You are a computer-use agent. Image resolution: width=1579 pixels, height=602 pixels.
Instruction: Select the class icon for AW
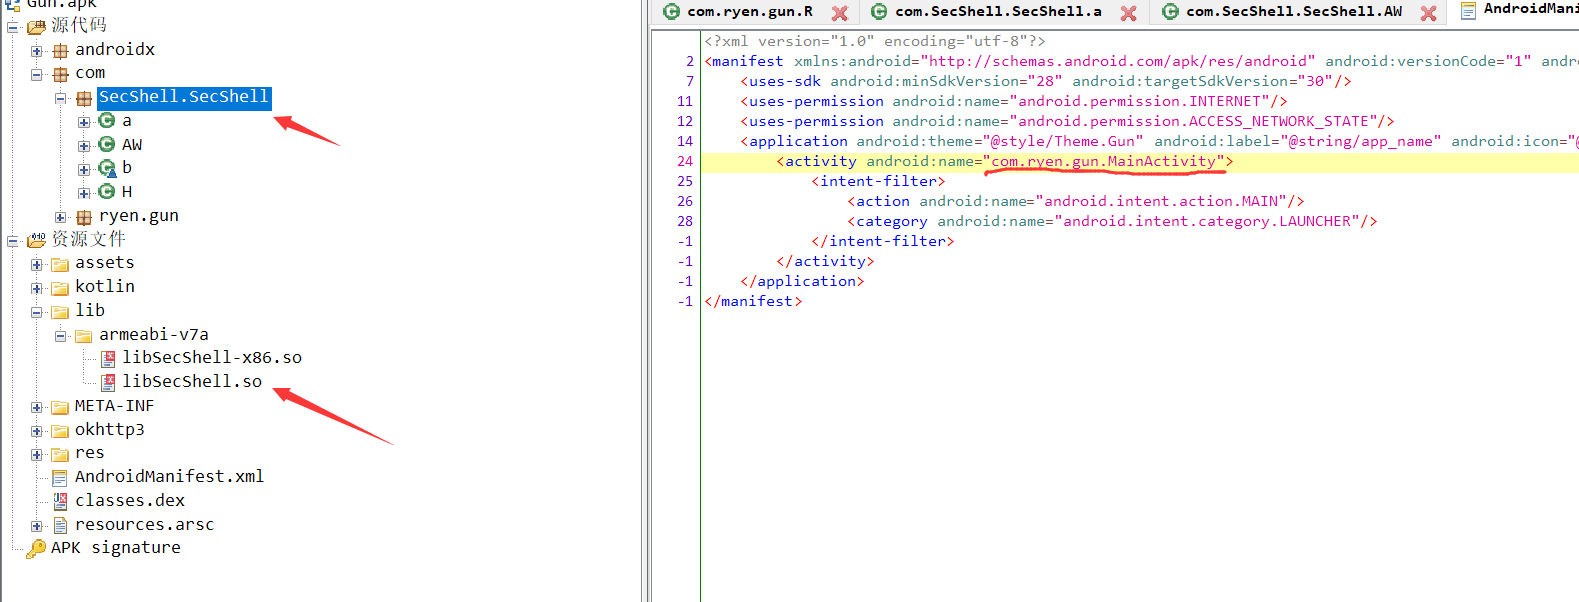tap(107, 145)
